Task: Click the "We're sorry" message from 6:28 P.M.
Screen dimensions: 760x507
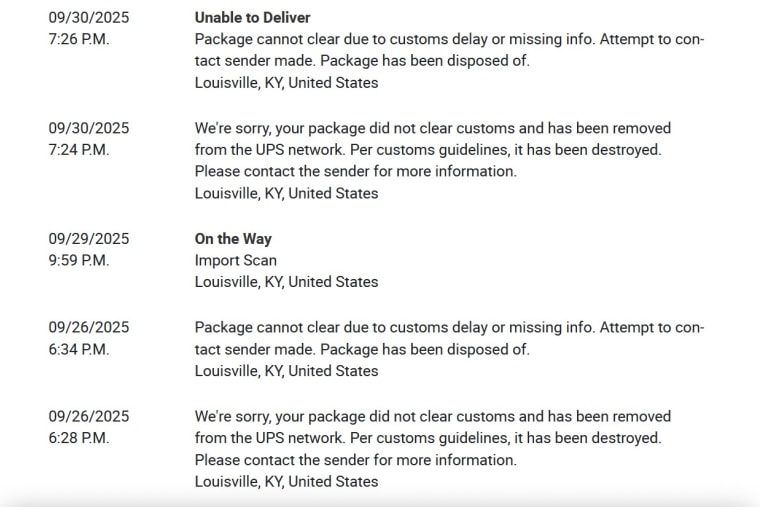Action: coord(432,416)
